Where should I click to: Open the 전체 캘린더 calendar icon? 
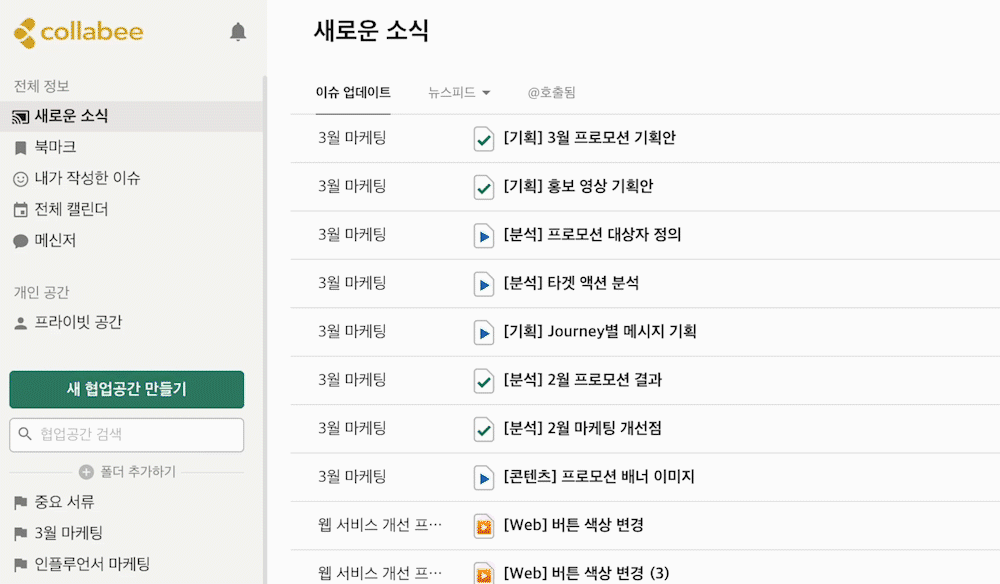point(20,210)
